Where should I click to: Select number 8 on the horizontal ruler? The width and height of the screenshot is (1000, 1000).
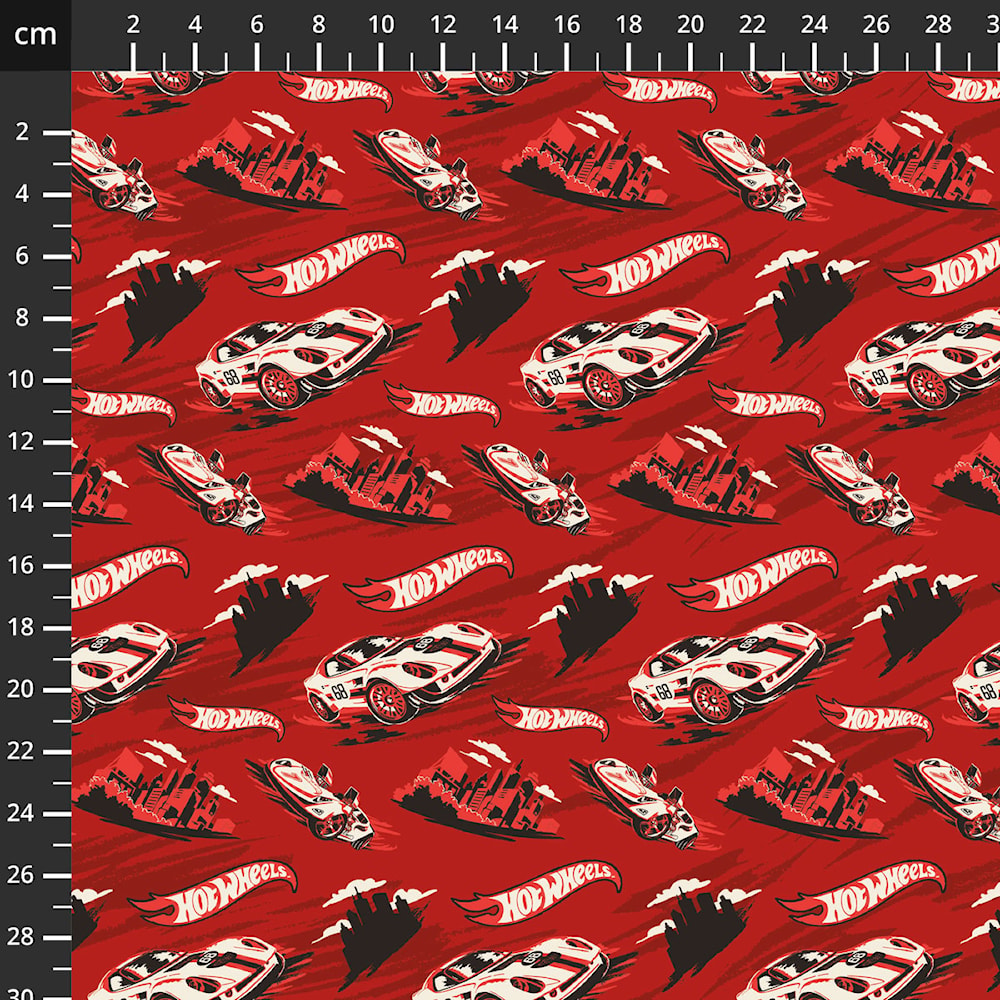[x=318, y=25]
